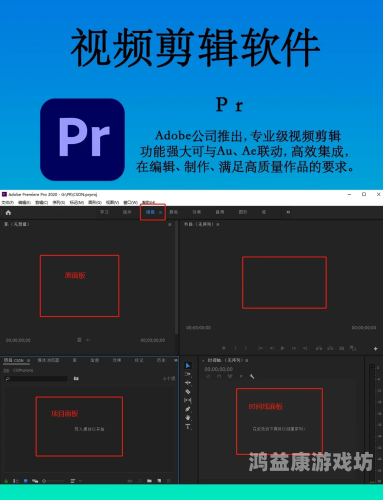Select the Slip tool
The image size is (383, 500).
click(188, 400)
